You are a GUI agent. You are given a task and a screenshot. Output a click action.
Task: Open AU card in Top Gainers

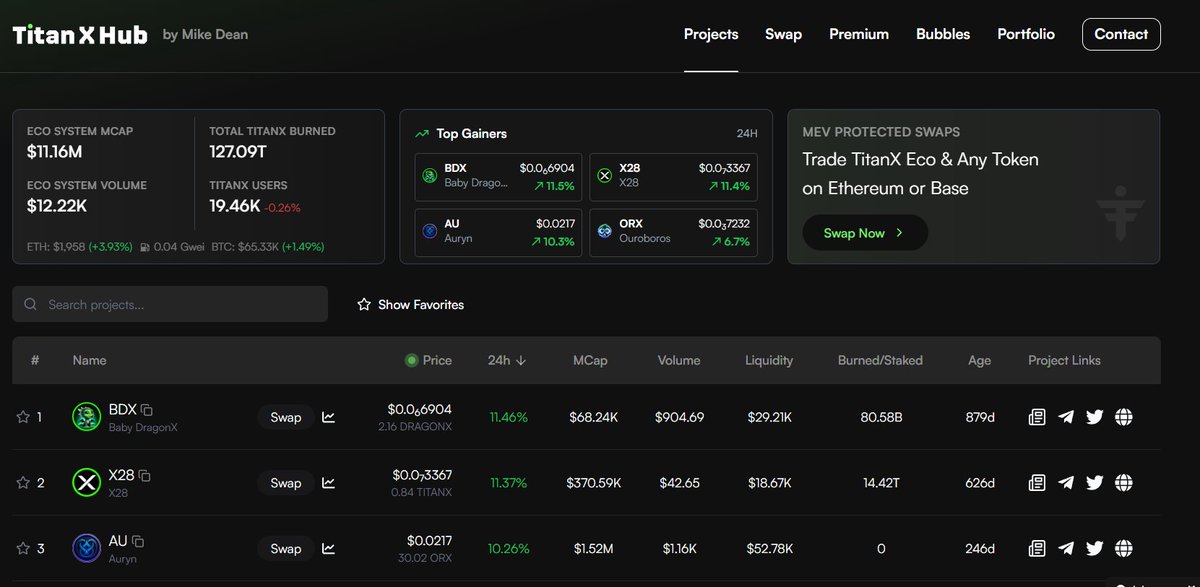tap(499, 231)
